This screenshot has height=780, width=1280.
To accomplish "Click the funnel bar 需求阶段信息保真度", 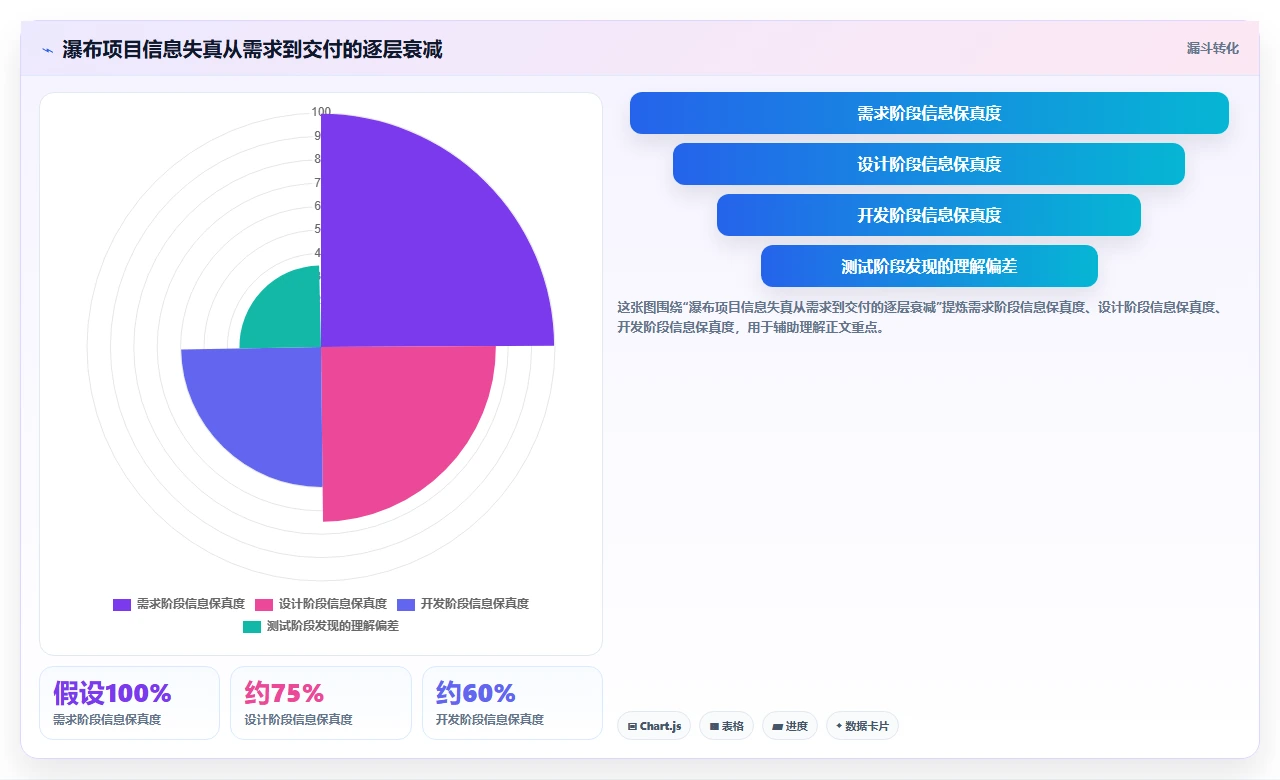I will (x=929, y=113).
